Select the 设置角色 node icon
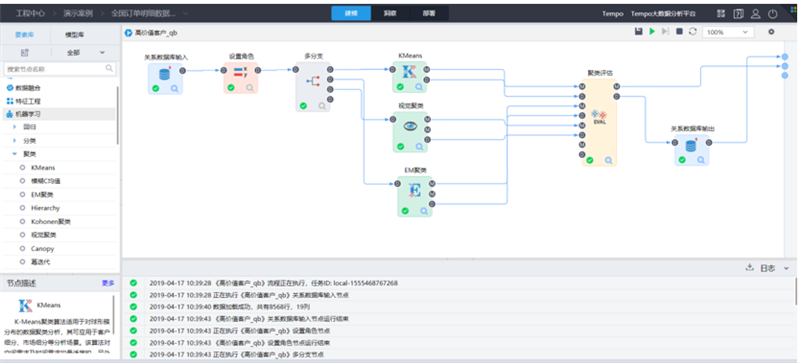Image resolution: width=800 pixels, height=363 pixels. tap(241, 72)
